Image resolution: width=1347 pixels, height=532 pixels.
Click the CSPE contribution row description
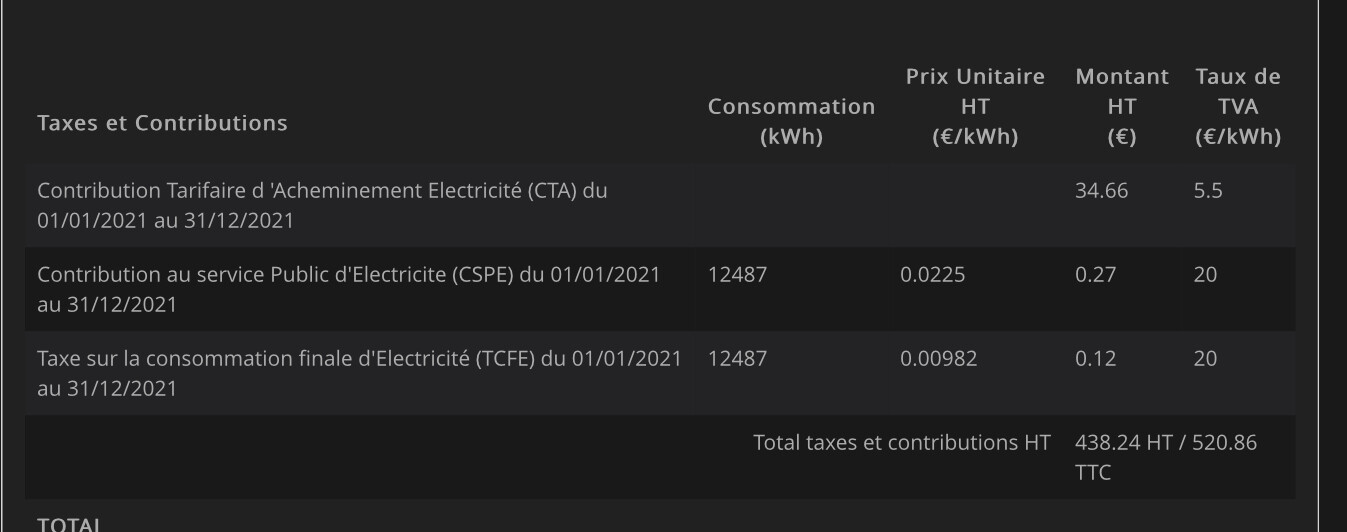349,289
